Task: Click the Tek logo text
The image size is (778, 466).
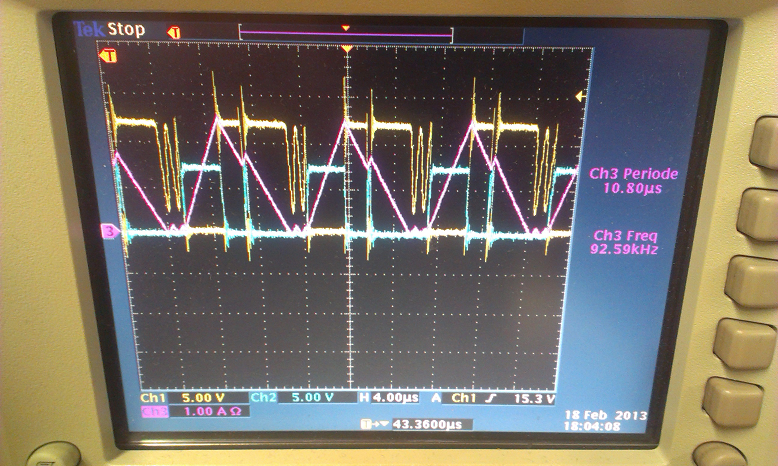Action: pos(89,29)
